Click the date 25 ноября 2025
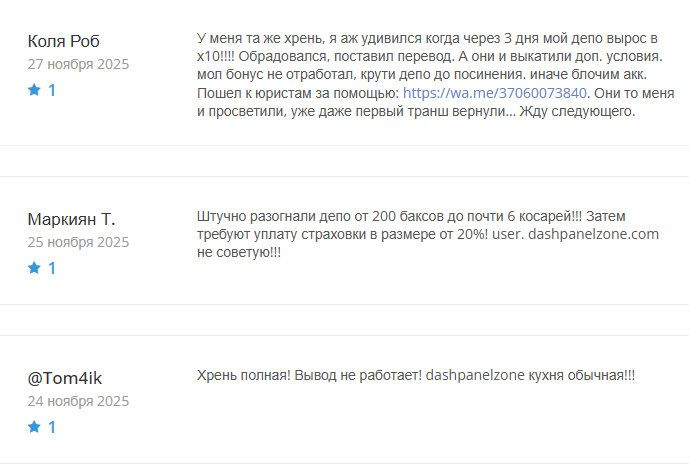The image size is (689, 464). (x=78, y=242)
